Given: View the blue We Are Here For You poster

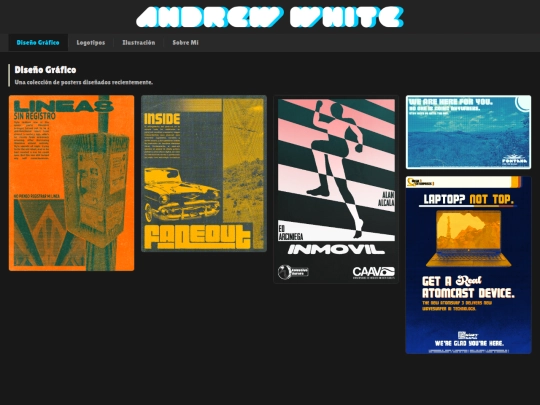Looking at the screenshot, I should pyautogui.click(x=468, y=132).
